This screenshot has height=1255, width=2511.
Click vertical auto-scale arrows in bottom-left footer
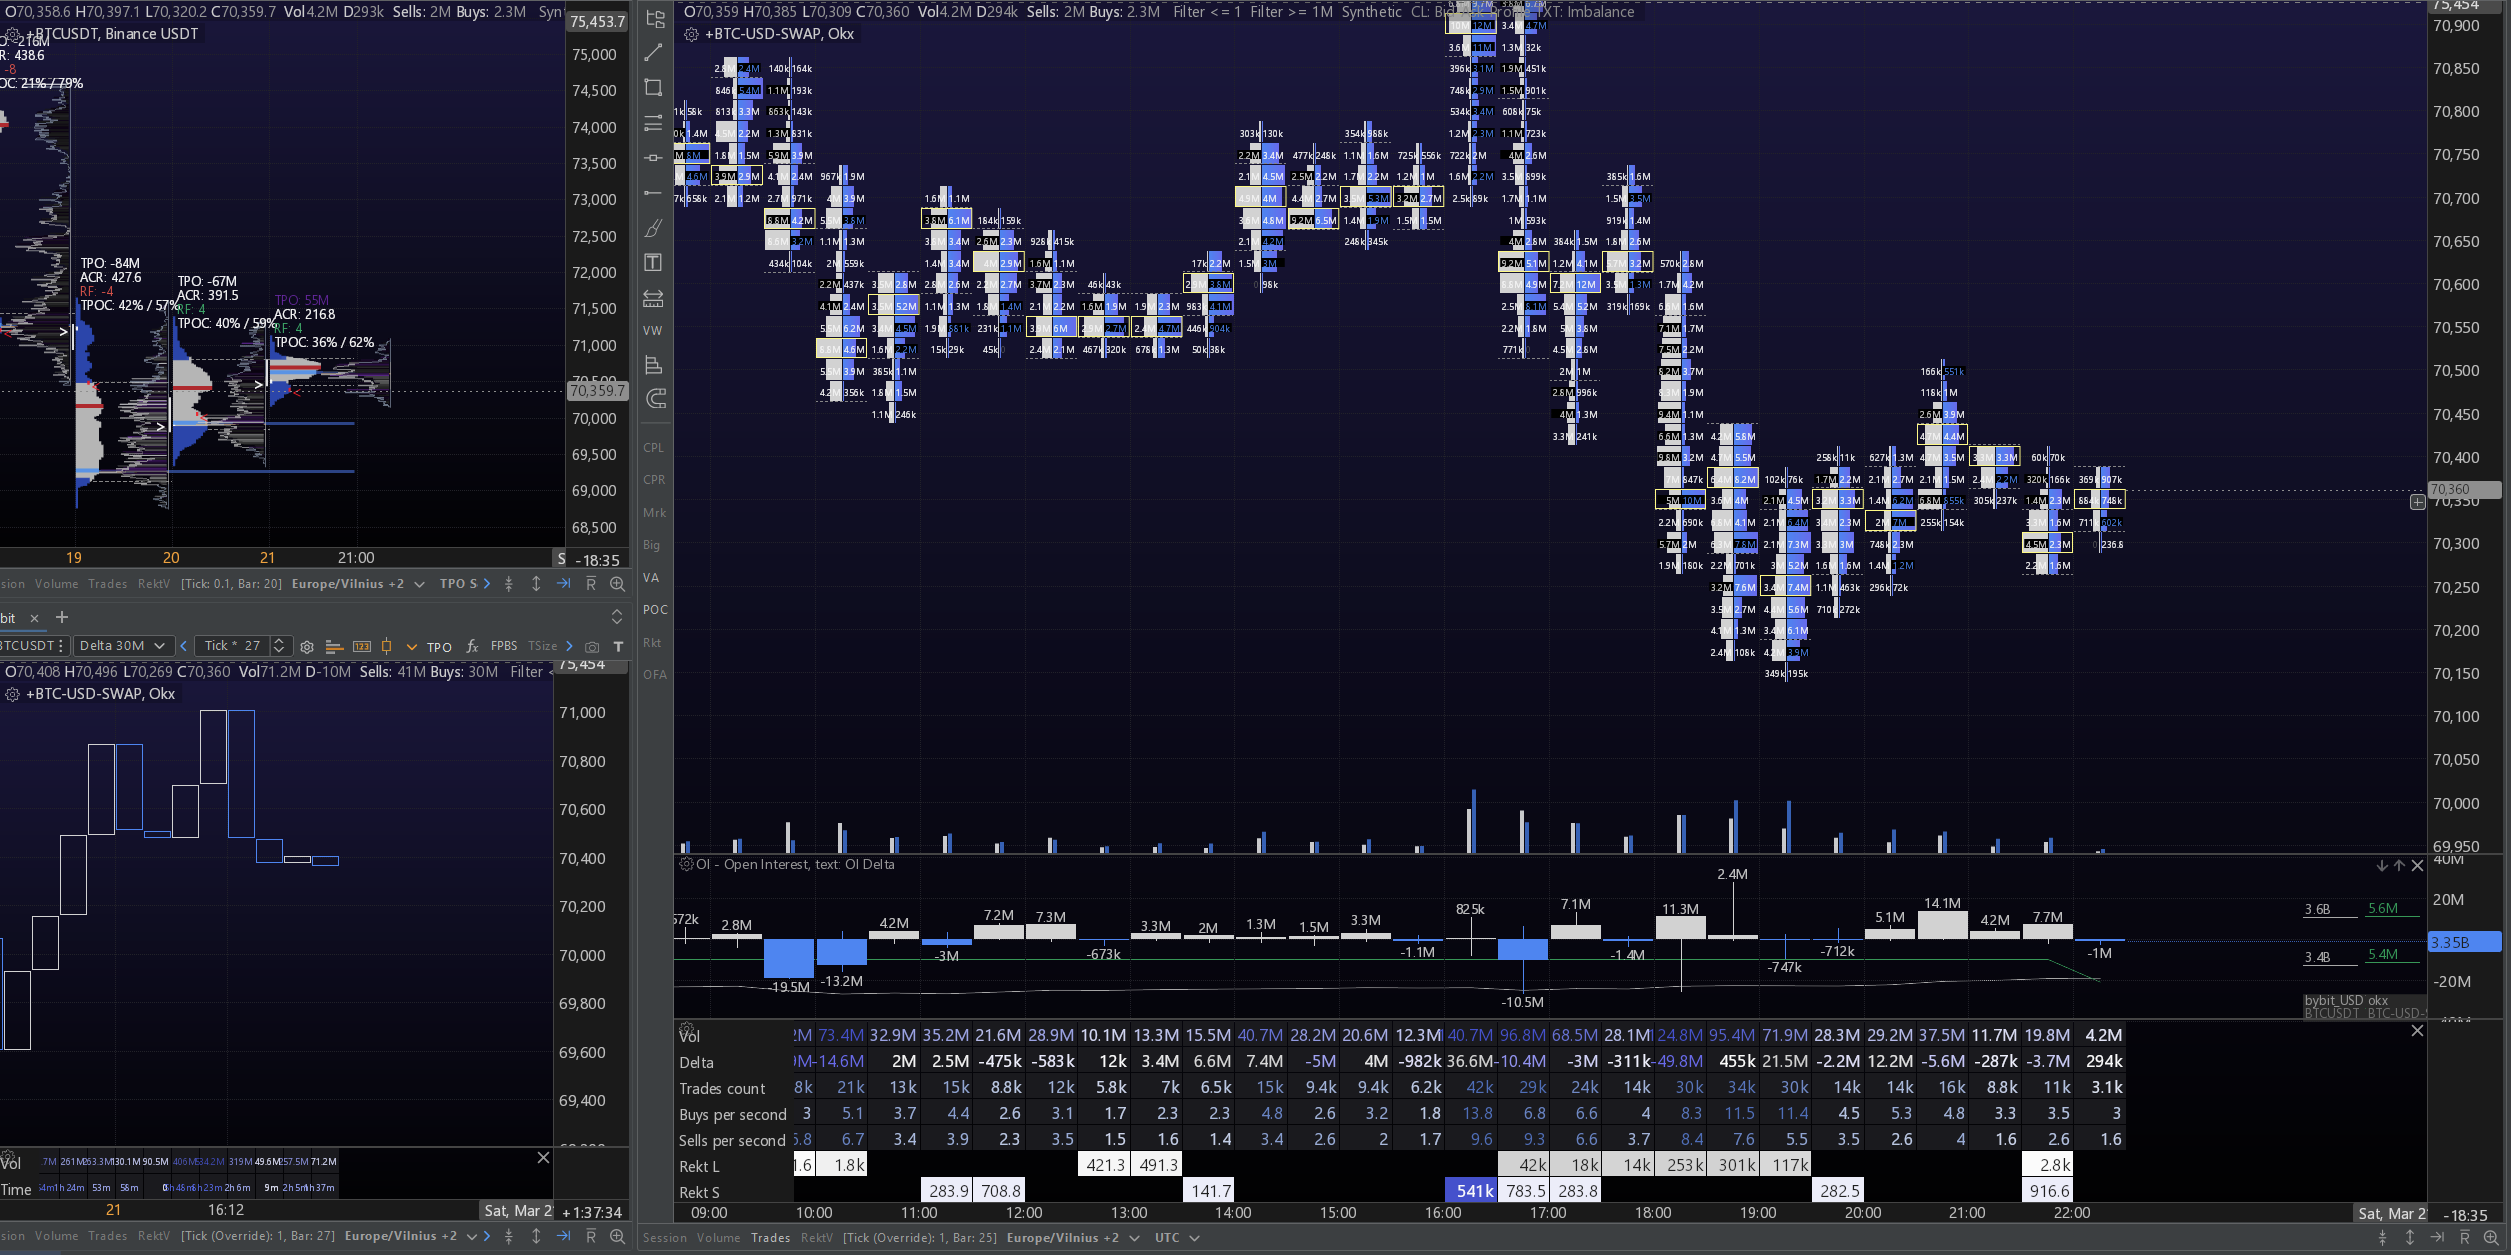[x=536, y=1236]
